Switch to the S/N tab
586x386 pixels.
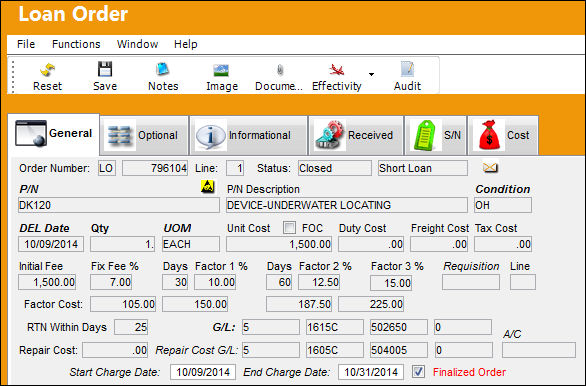click(436, 135)
